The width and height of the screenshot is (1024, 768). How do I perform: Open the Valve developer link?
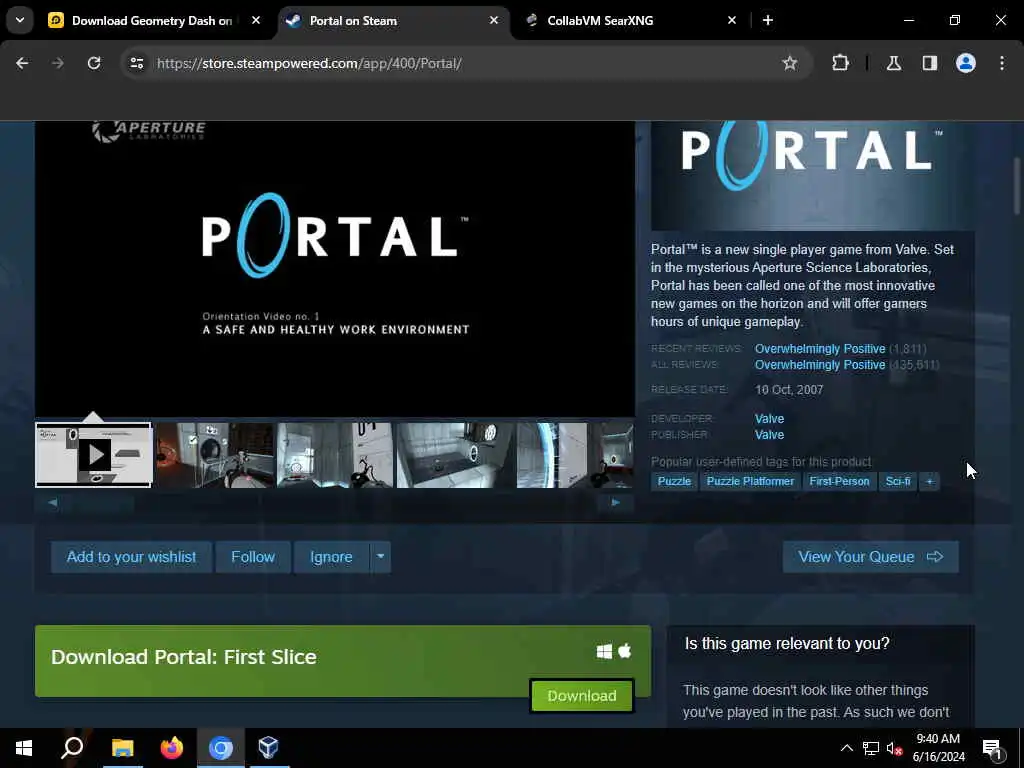click(769, 419)
